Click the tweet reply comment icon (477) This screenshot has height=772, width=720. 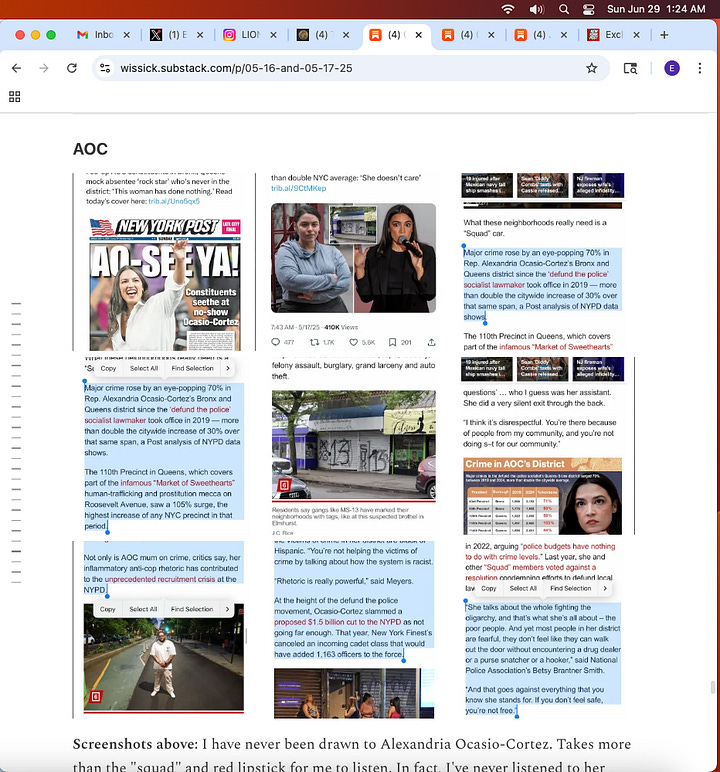[x=275, y=342]
